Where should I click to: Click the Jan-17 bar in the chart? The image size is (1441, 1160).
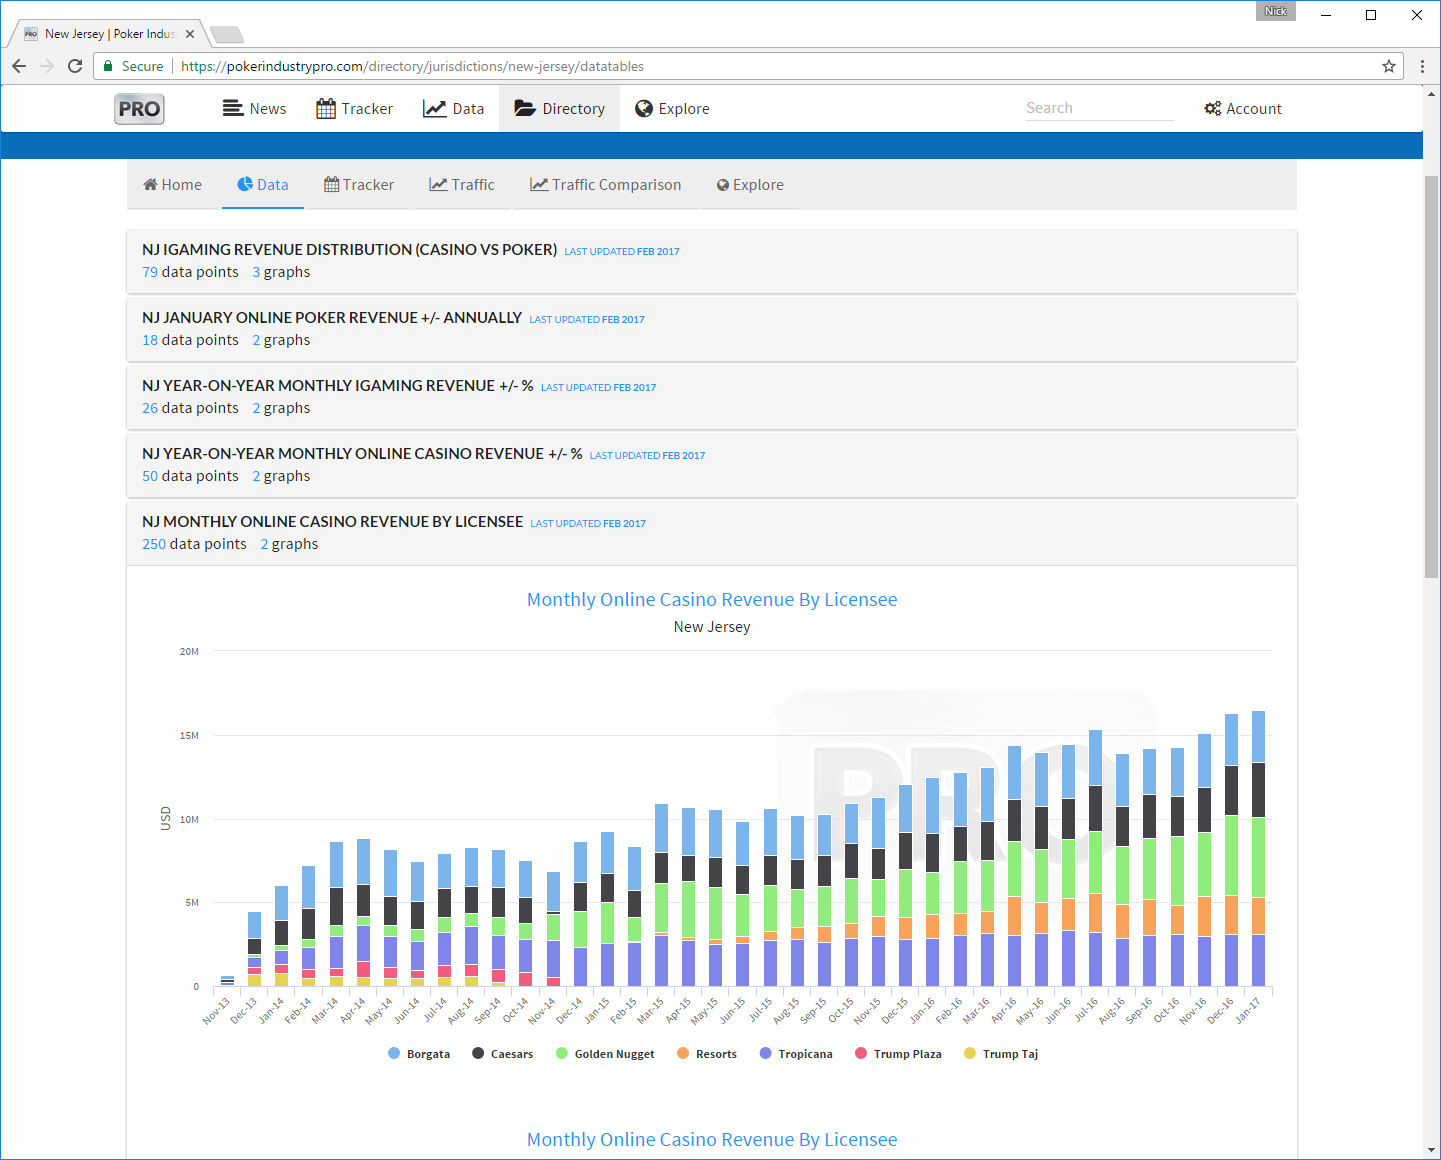(1258, 849)
